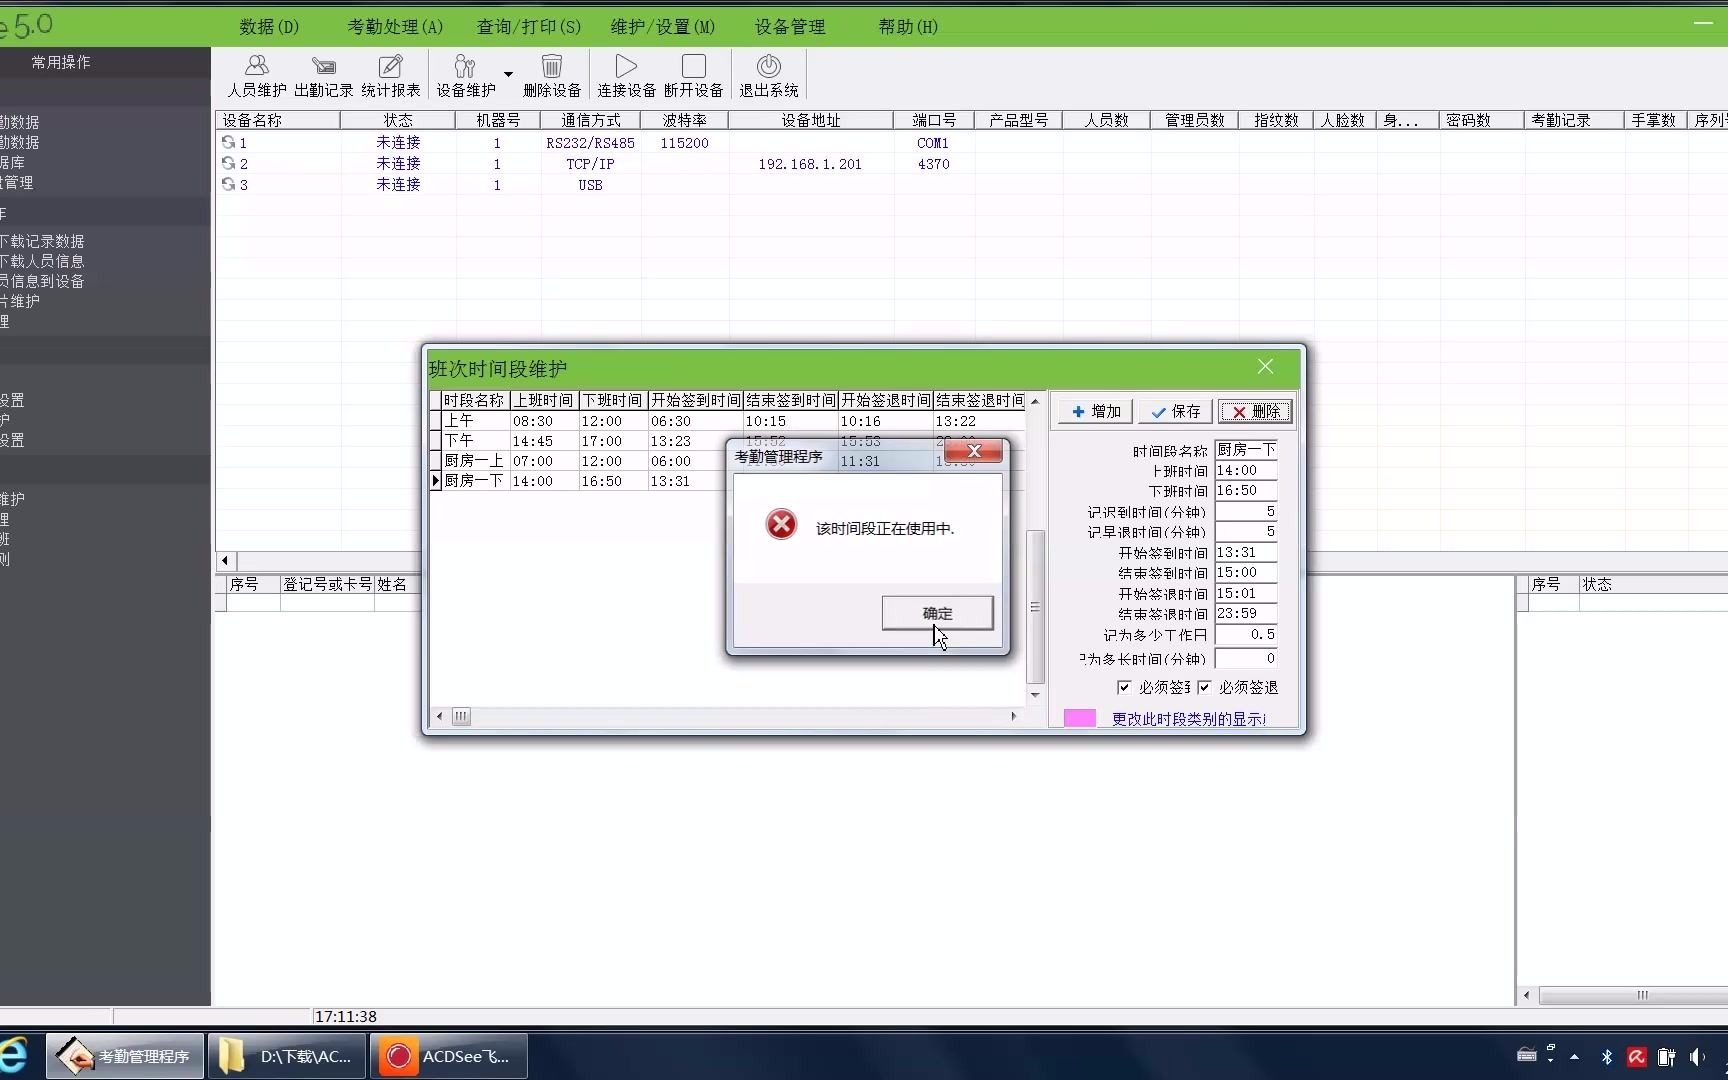The width and height of the screenshot is (1728, 1080).
Task: Open Internet Explorer from the taskbar
Action: pos(14,1056)
